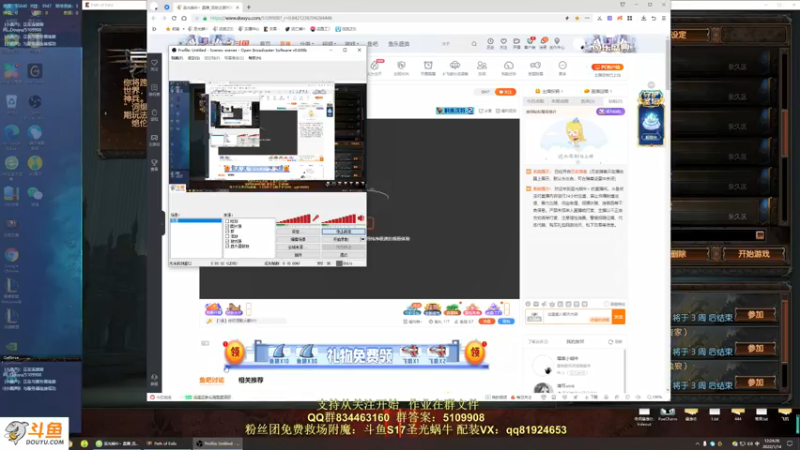
Task: Click PC客户端 button at top right
Action: [607, 67]
